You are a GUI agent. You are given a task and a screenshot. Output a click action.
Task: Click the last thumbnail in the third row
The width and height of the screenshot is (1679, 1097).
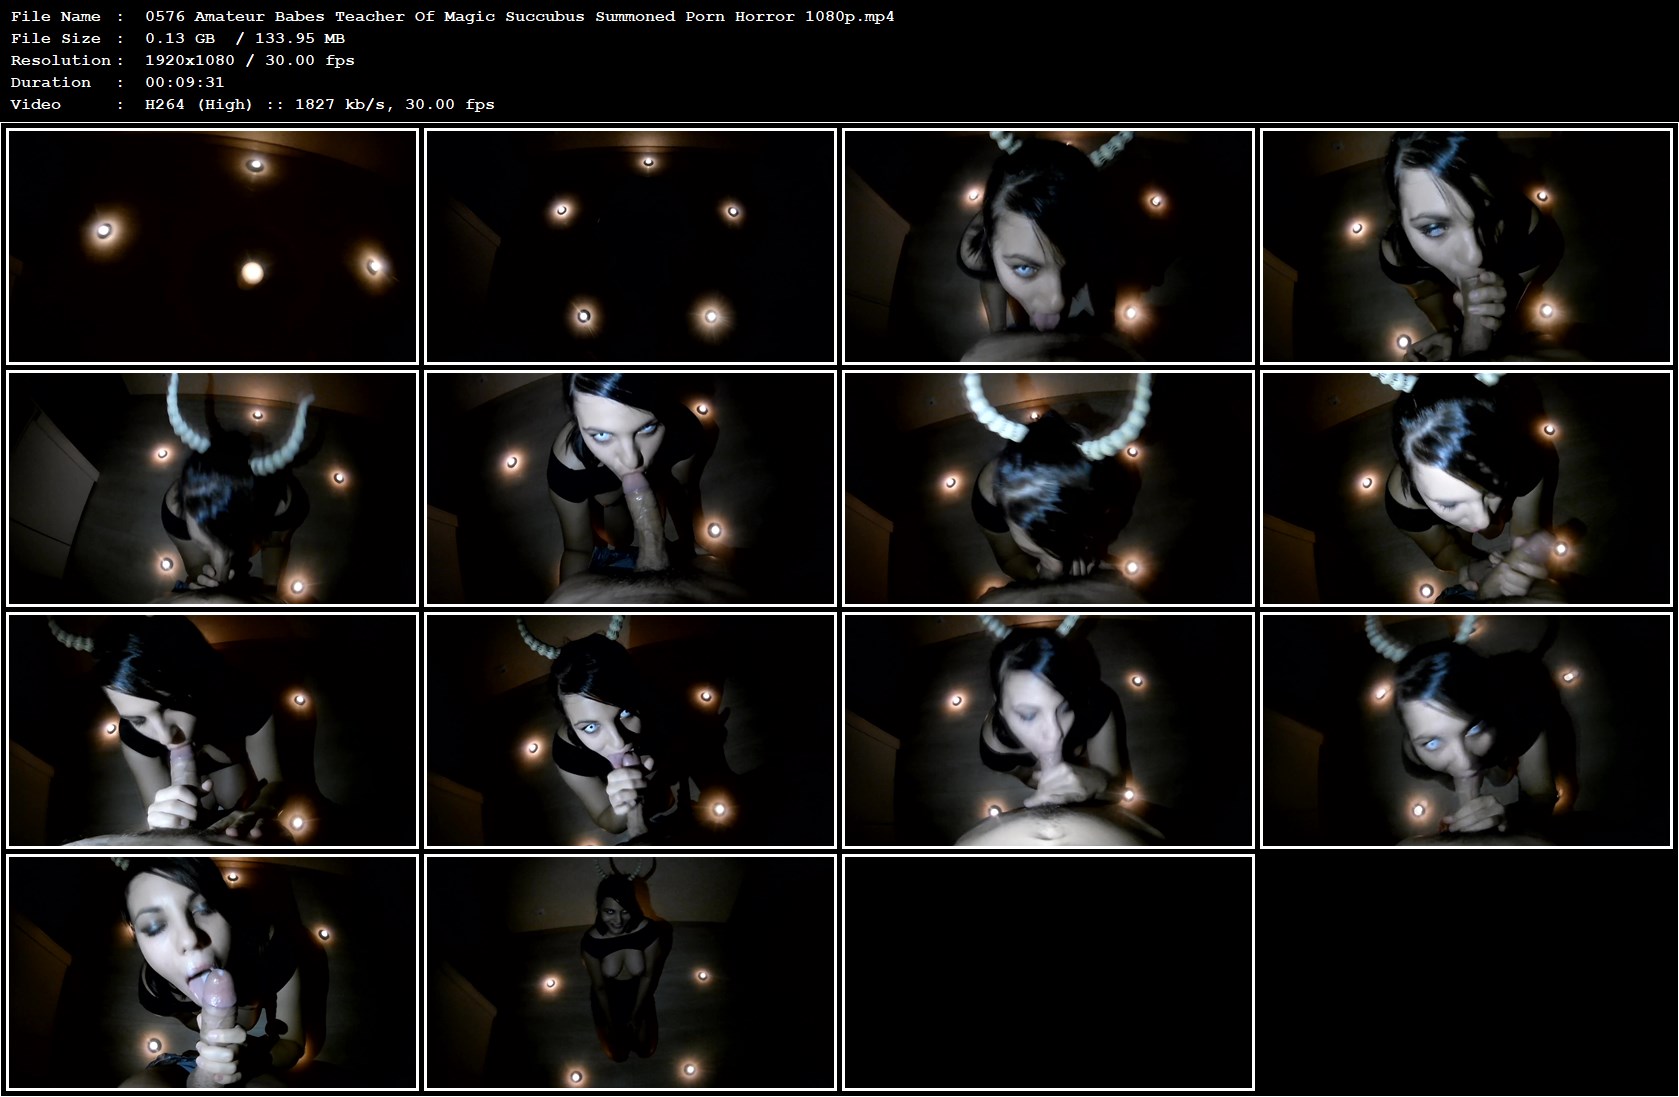[1468, 732]
